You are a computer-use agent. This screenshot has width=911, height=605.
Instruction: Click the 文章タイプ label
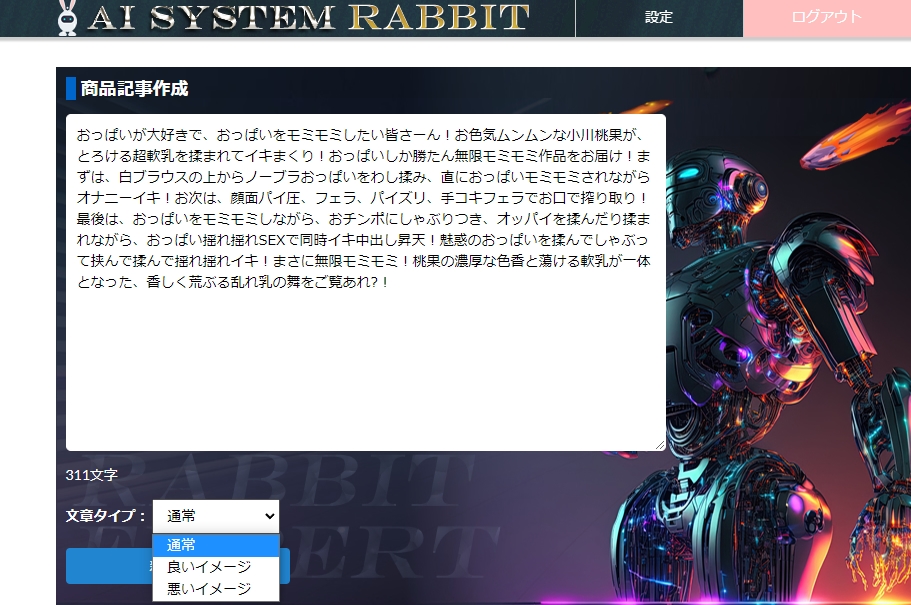pos(106,516)
